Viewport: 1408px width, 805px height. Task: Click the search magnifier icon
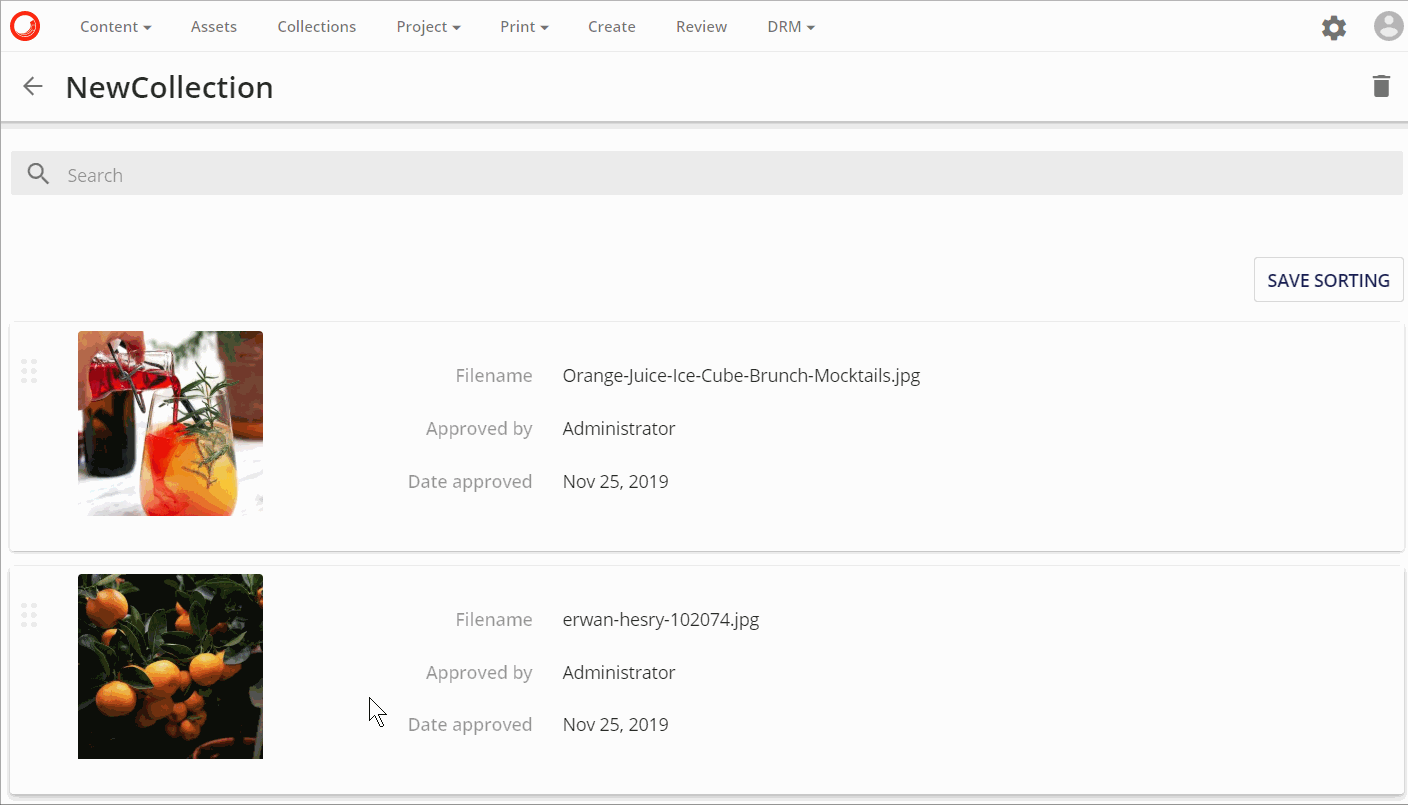click(x=38, y=173)
